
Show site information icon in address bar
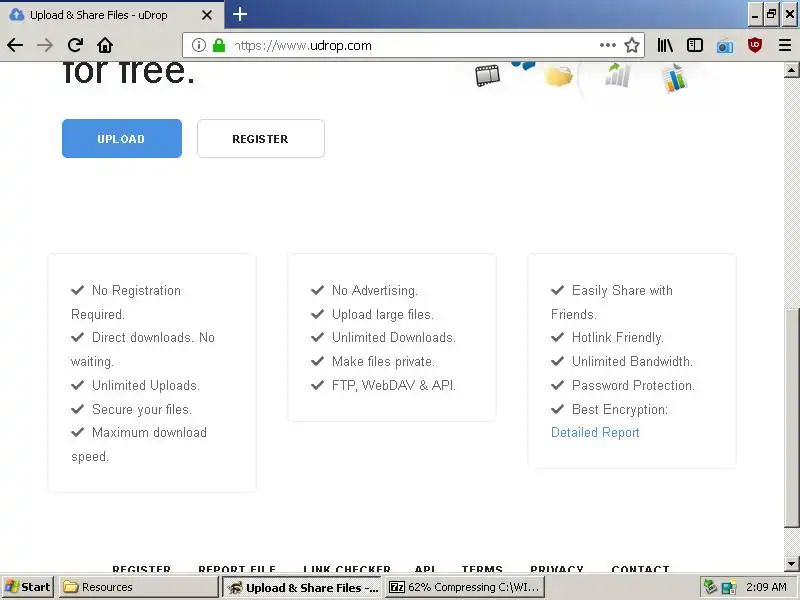click(x=198, y=45)
